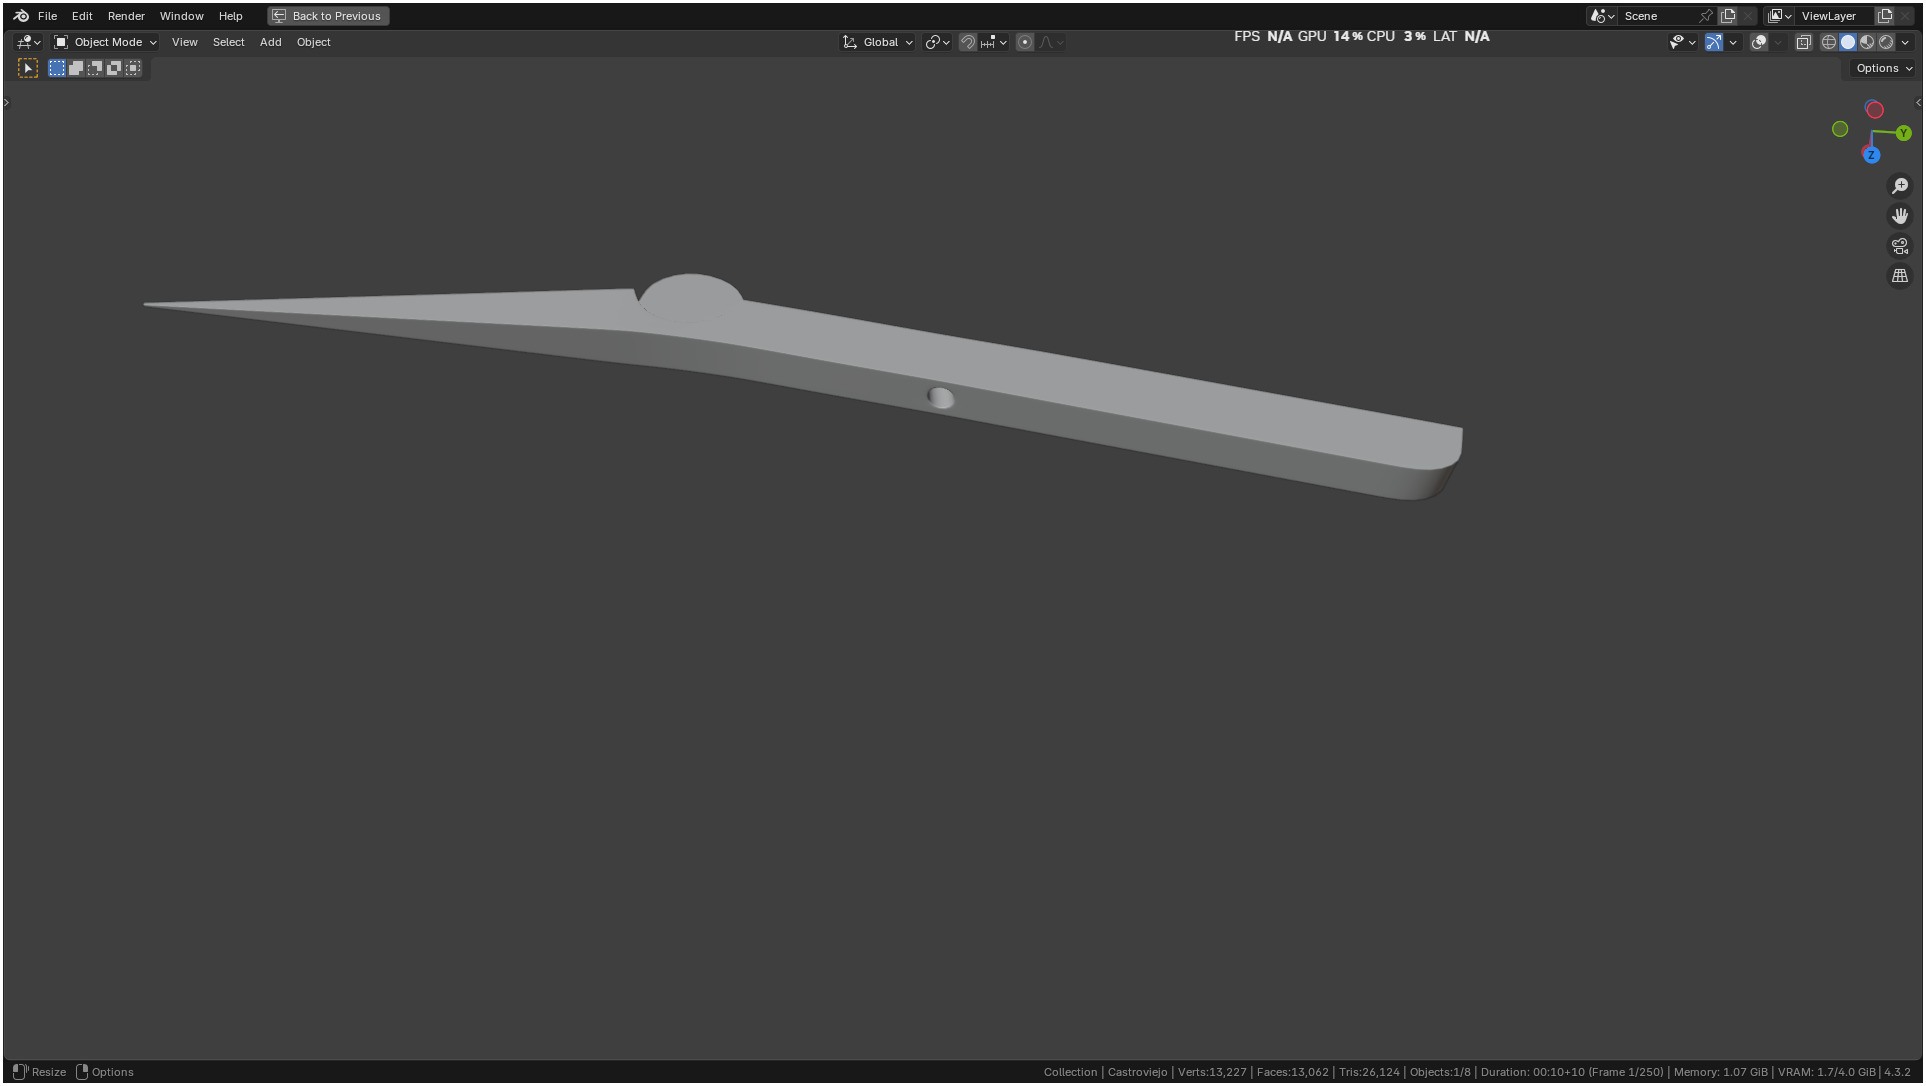
Task: Open the transform pivot point dropdown
Action: tap(937, 42)
